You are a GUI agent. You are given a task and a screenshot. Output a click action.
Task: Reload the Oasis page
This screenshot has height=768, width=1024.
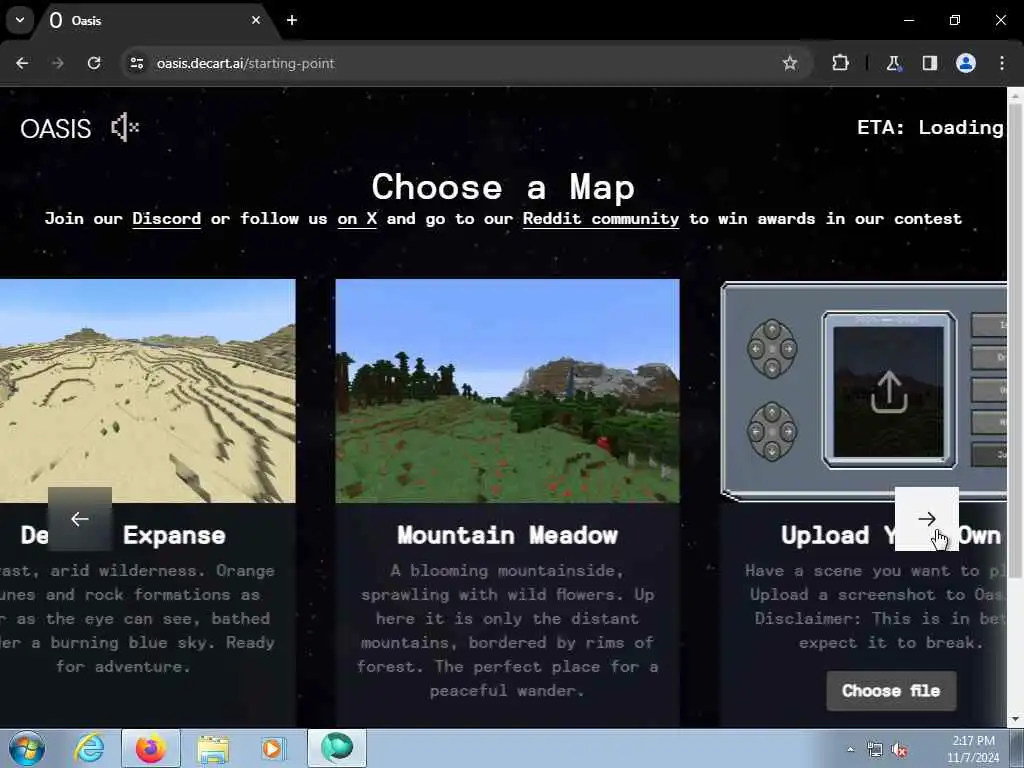click(94, 63)
